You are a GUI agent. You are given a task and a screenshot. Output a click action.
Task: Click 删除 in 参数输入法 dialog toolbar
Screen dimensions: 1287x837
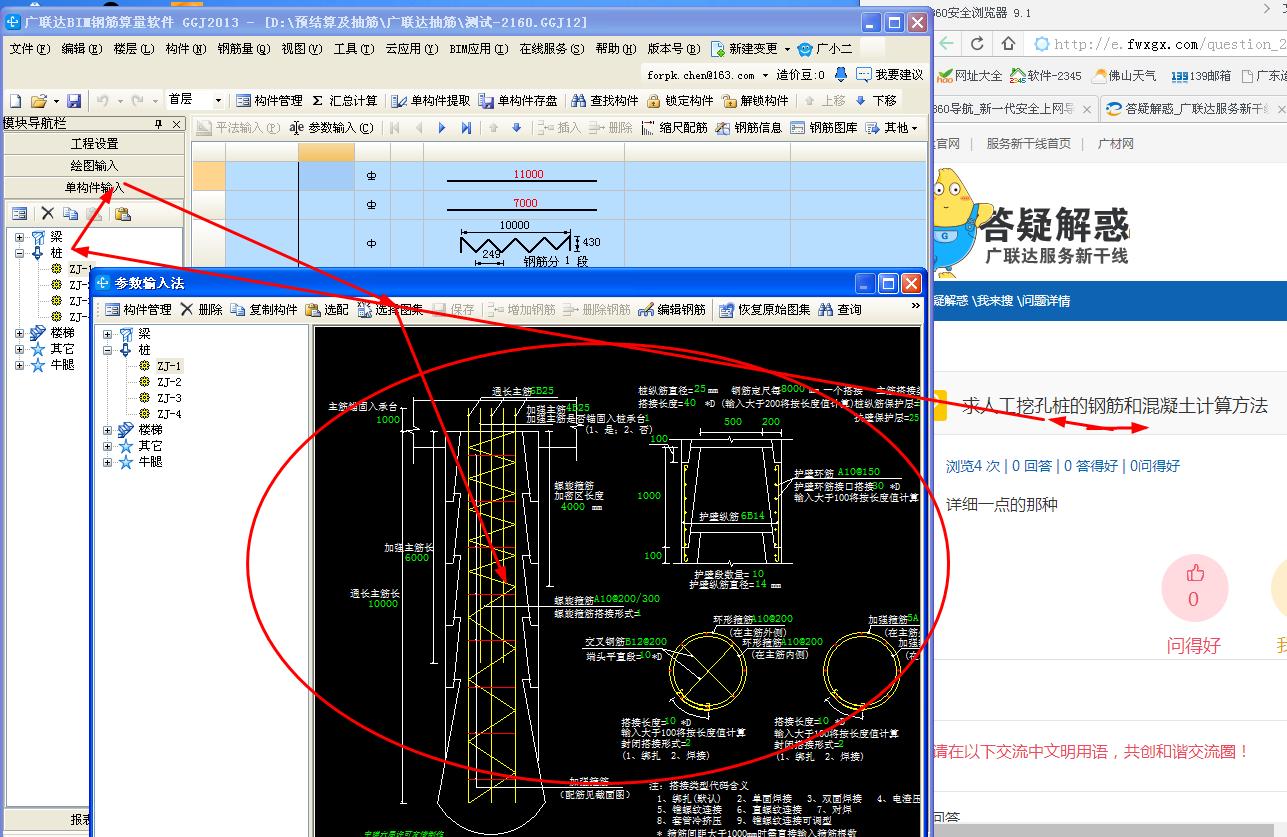pos(201,310)
